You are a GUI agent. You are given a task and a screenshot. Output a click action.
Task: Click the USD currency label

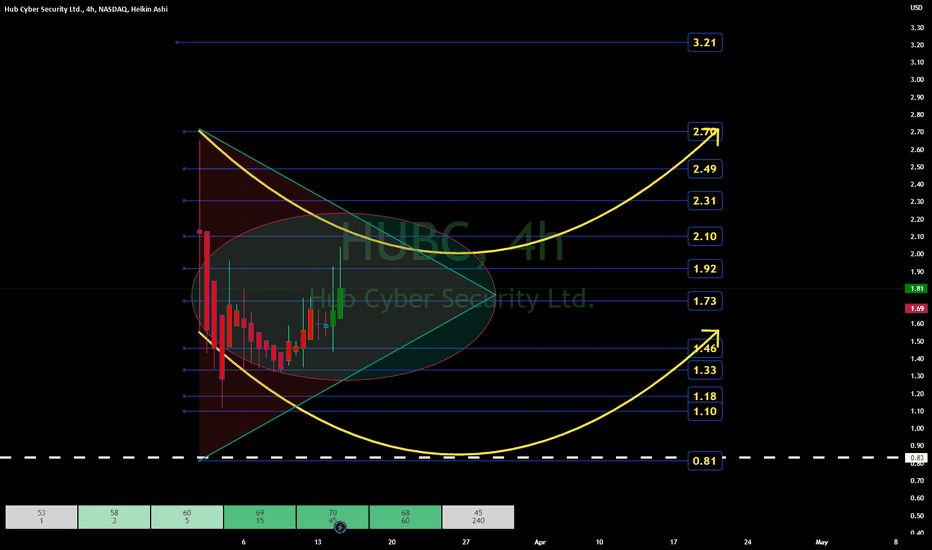click(916, 8)
